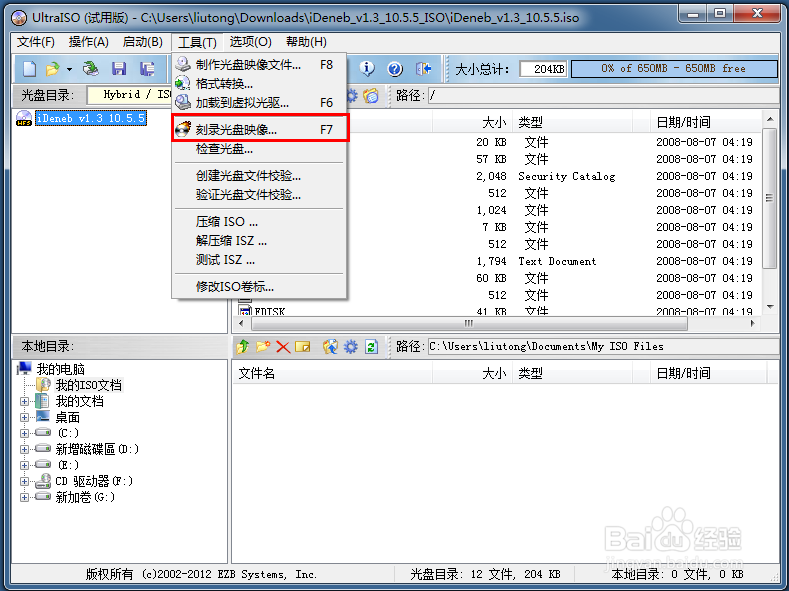Choose 压缩 ISO ... menu entry

click(260, 222)
